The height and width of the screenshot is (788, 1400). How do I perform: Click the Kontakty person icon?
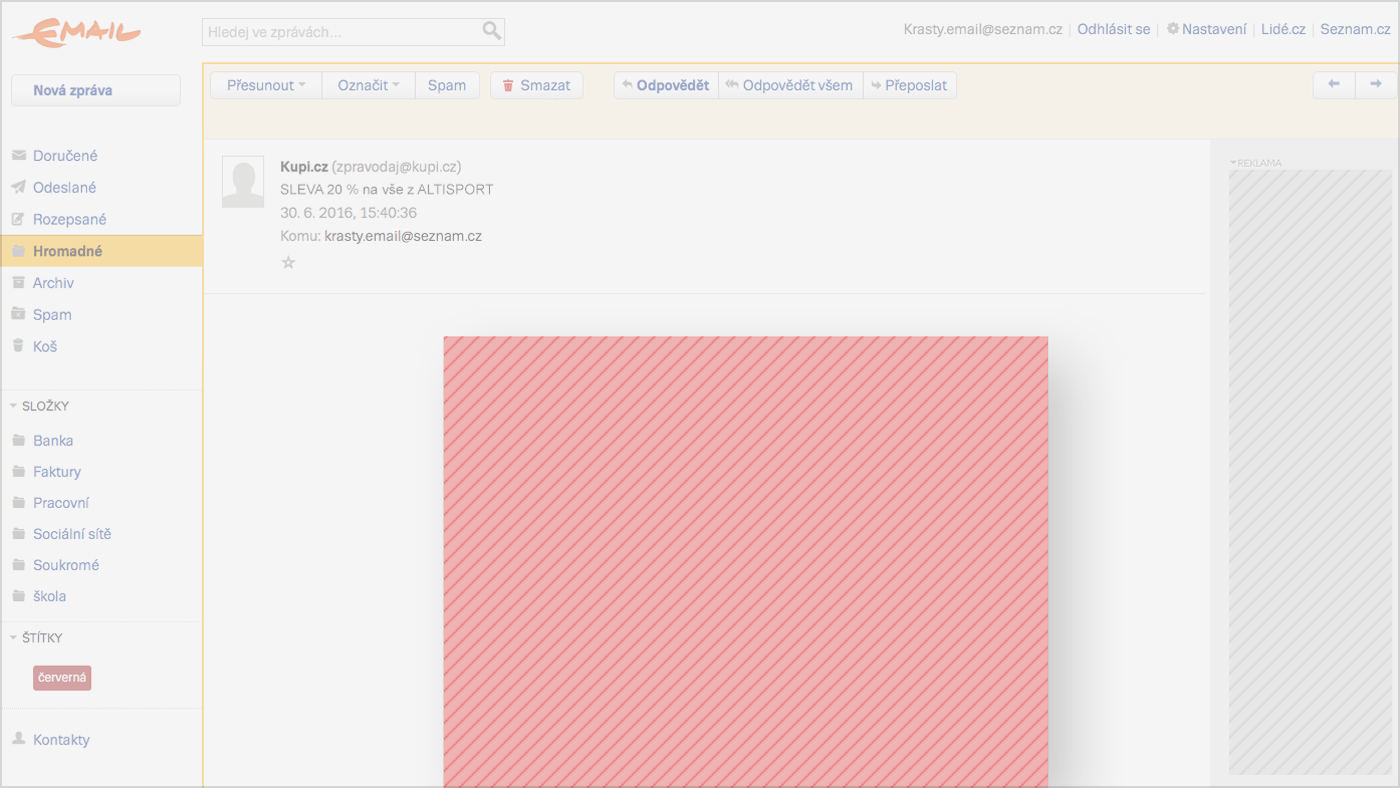[18, 739]
